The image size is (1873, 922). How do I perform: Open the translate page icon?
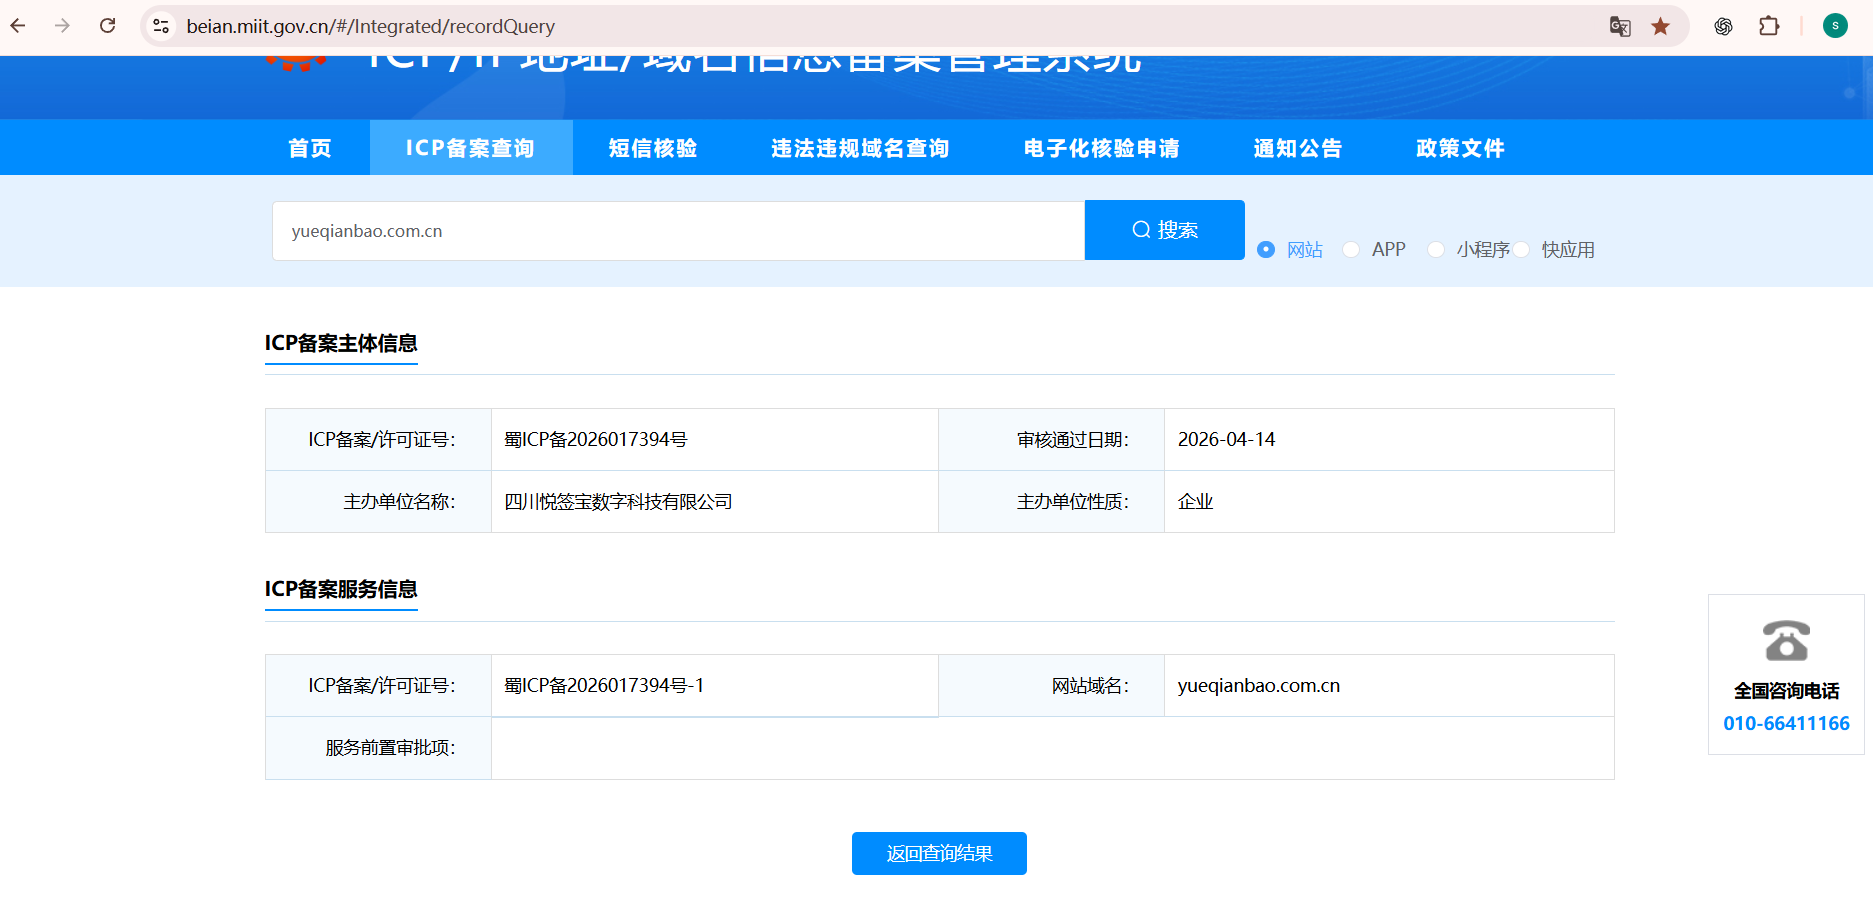pyautogui.click(x=1620, y=27)
